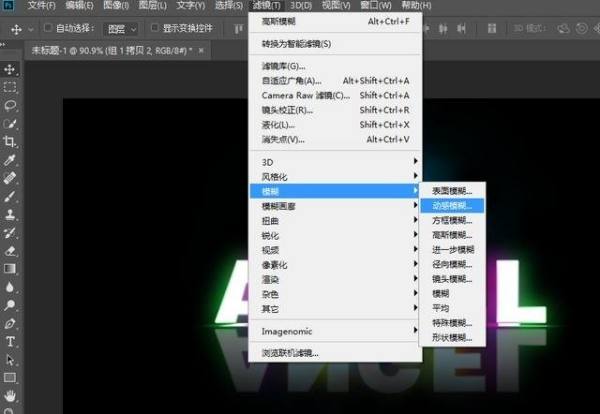600x414 pixels.
Task: Click the 3D roll mode icon in options bar
Action: [x=581, y=28]
